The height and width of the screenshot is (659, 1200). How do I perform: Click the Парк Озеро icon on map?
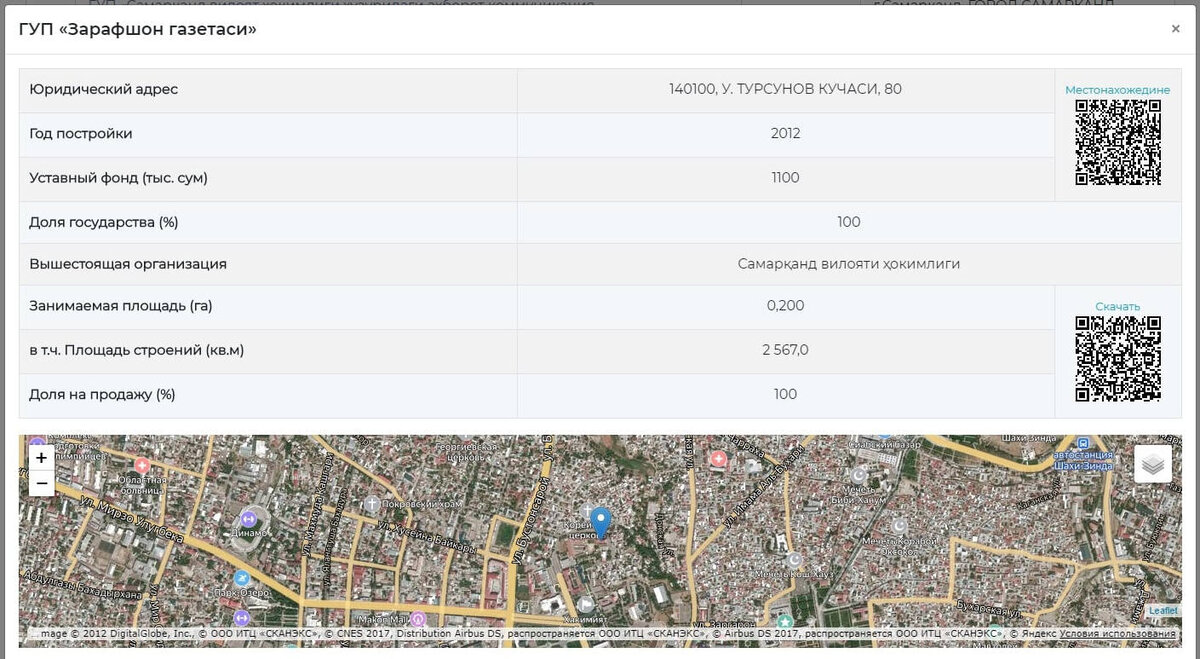[241, 578]
